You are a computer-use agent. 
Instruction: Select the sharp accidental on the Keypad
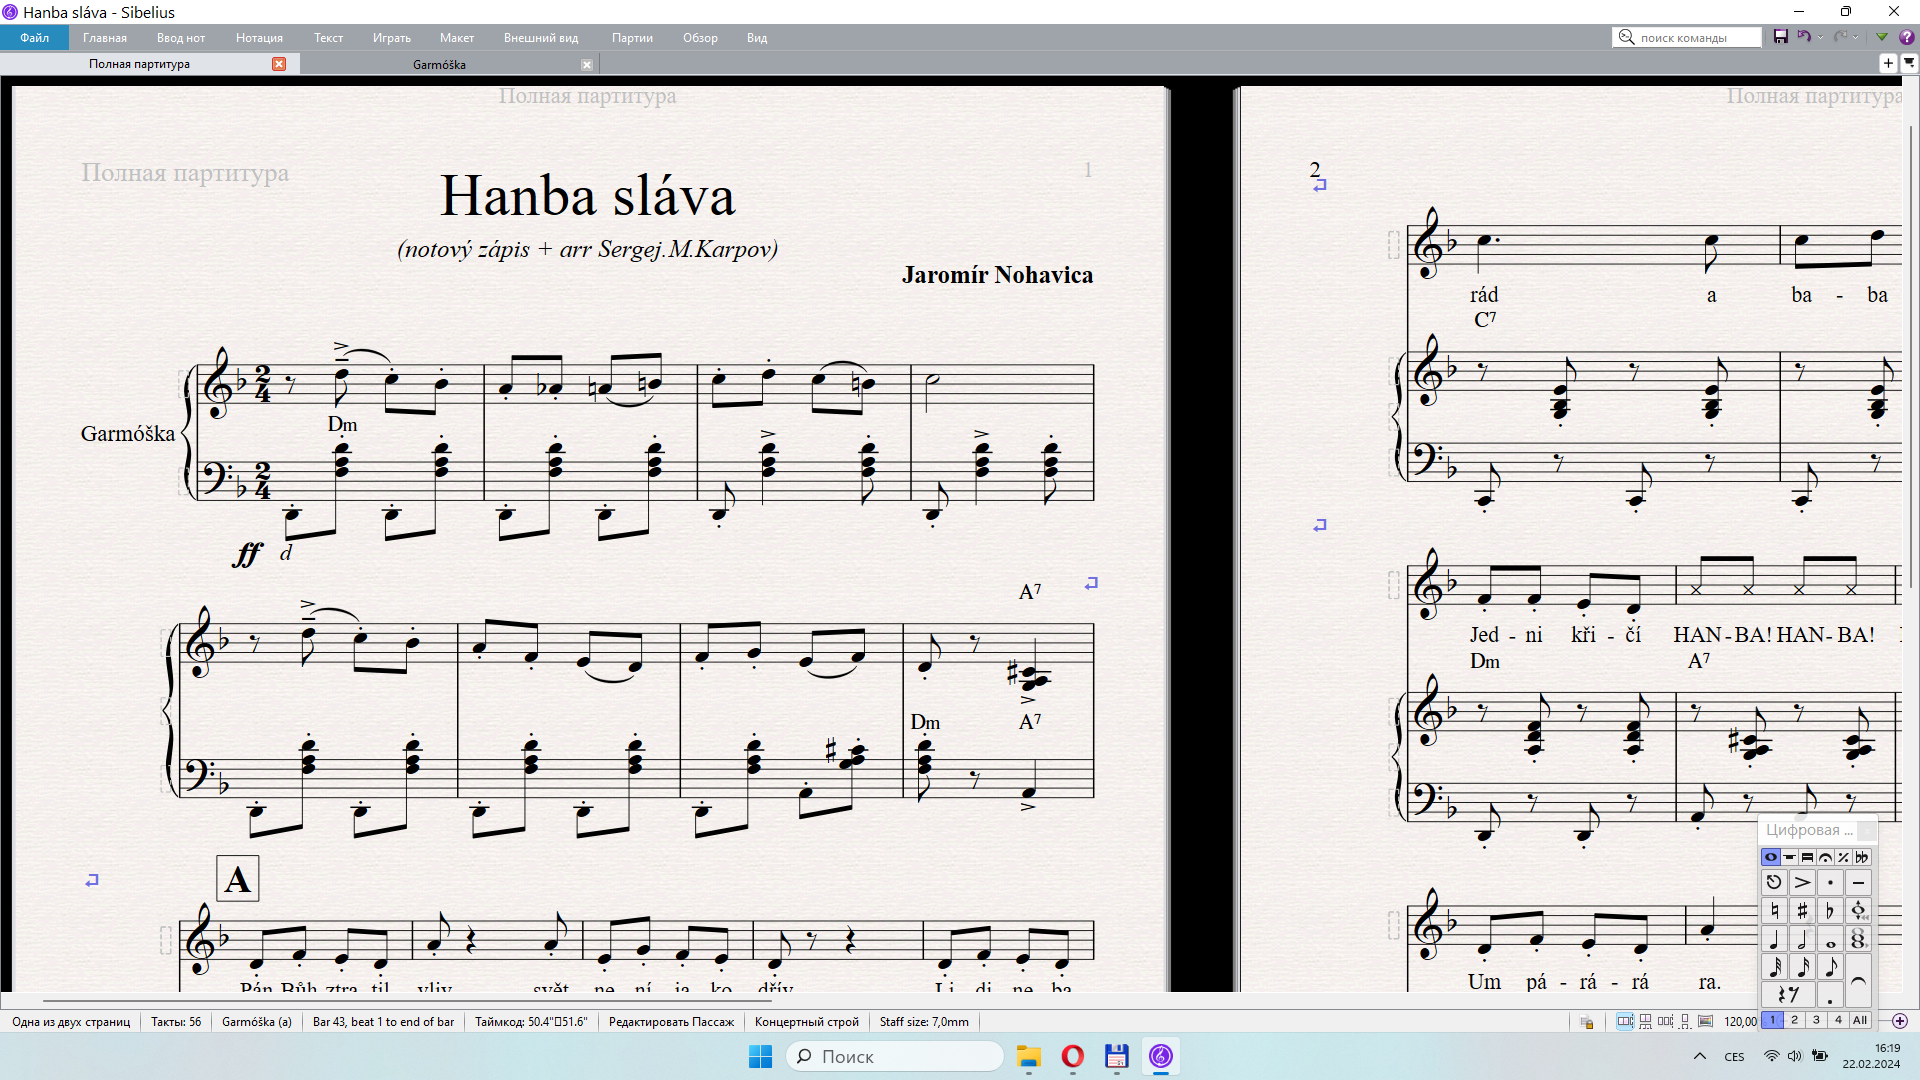(1802, 910)
